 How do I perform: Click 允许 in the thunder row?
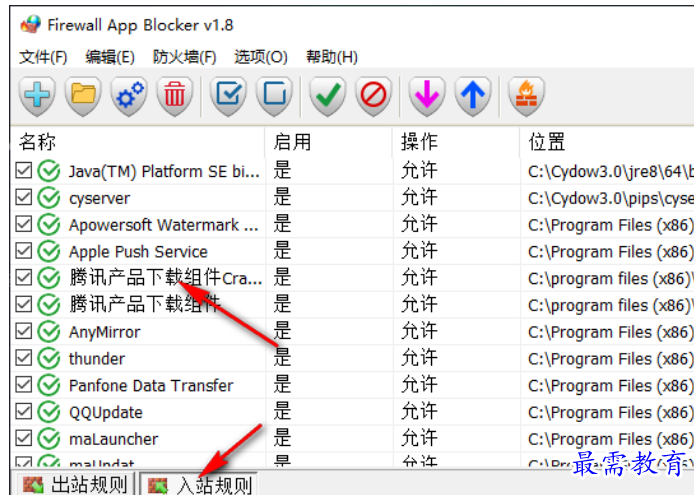pos(419,358)
